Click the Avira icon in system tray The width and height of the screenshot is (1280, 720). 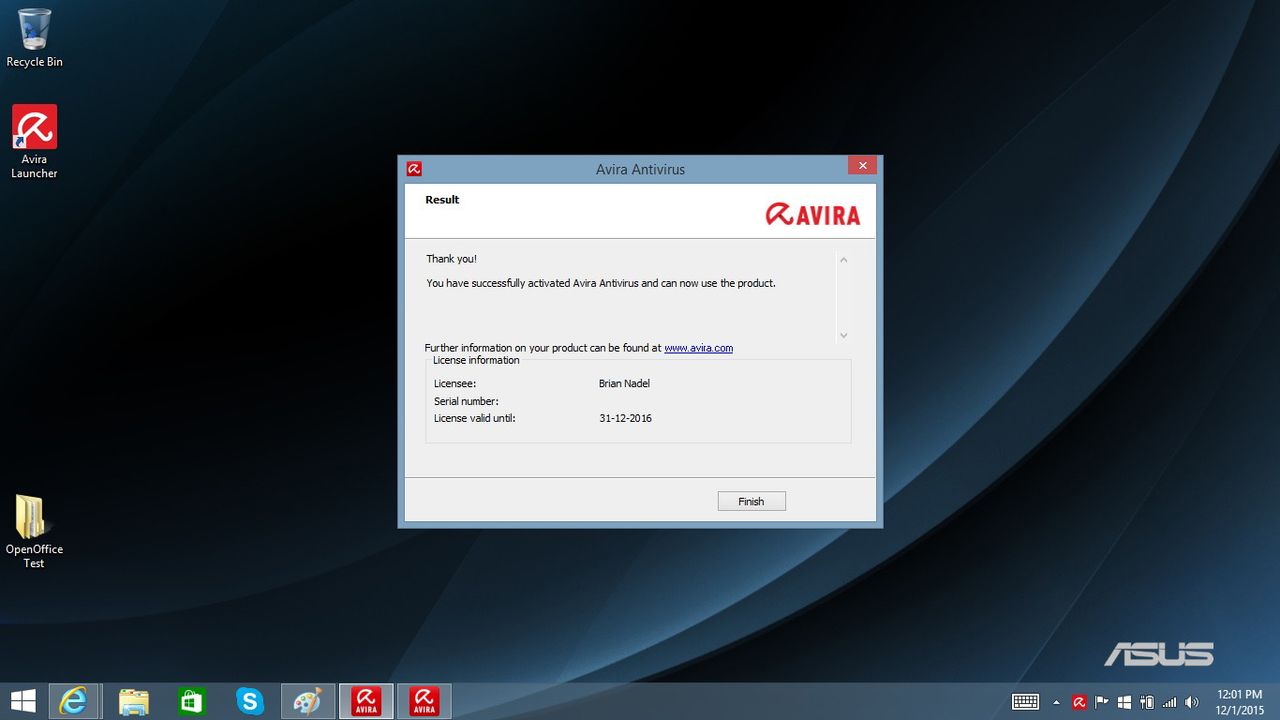click(1079, 702)
